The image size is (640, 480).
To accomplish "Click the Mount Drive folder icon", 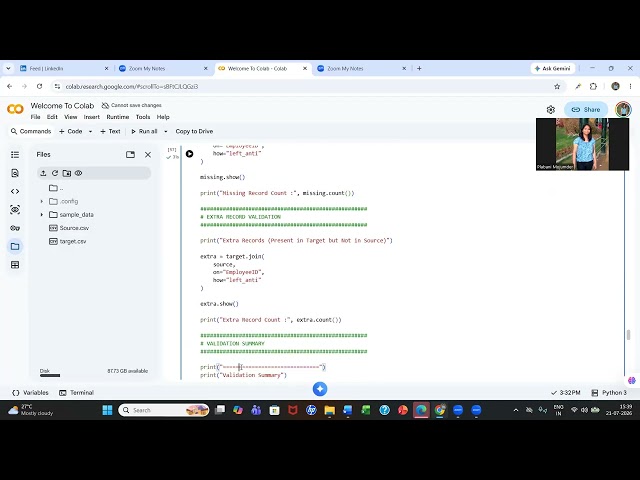I will (x=67, y=173).
